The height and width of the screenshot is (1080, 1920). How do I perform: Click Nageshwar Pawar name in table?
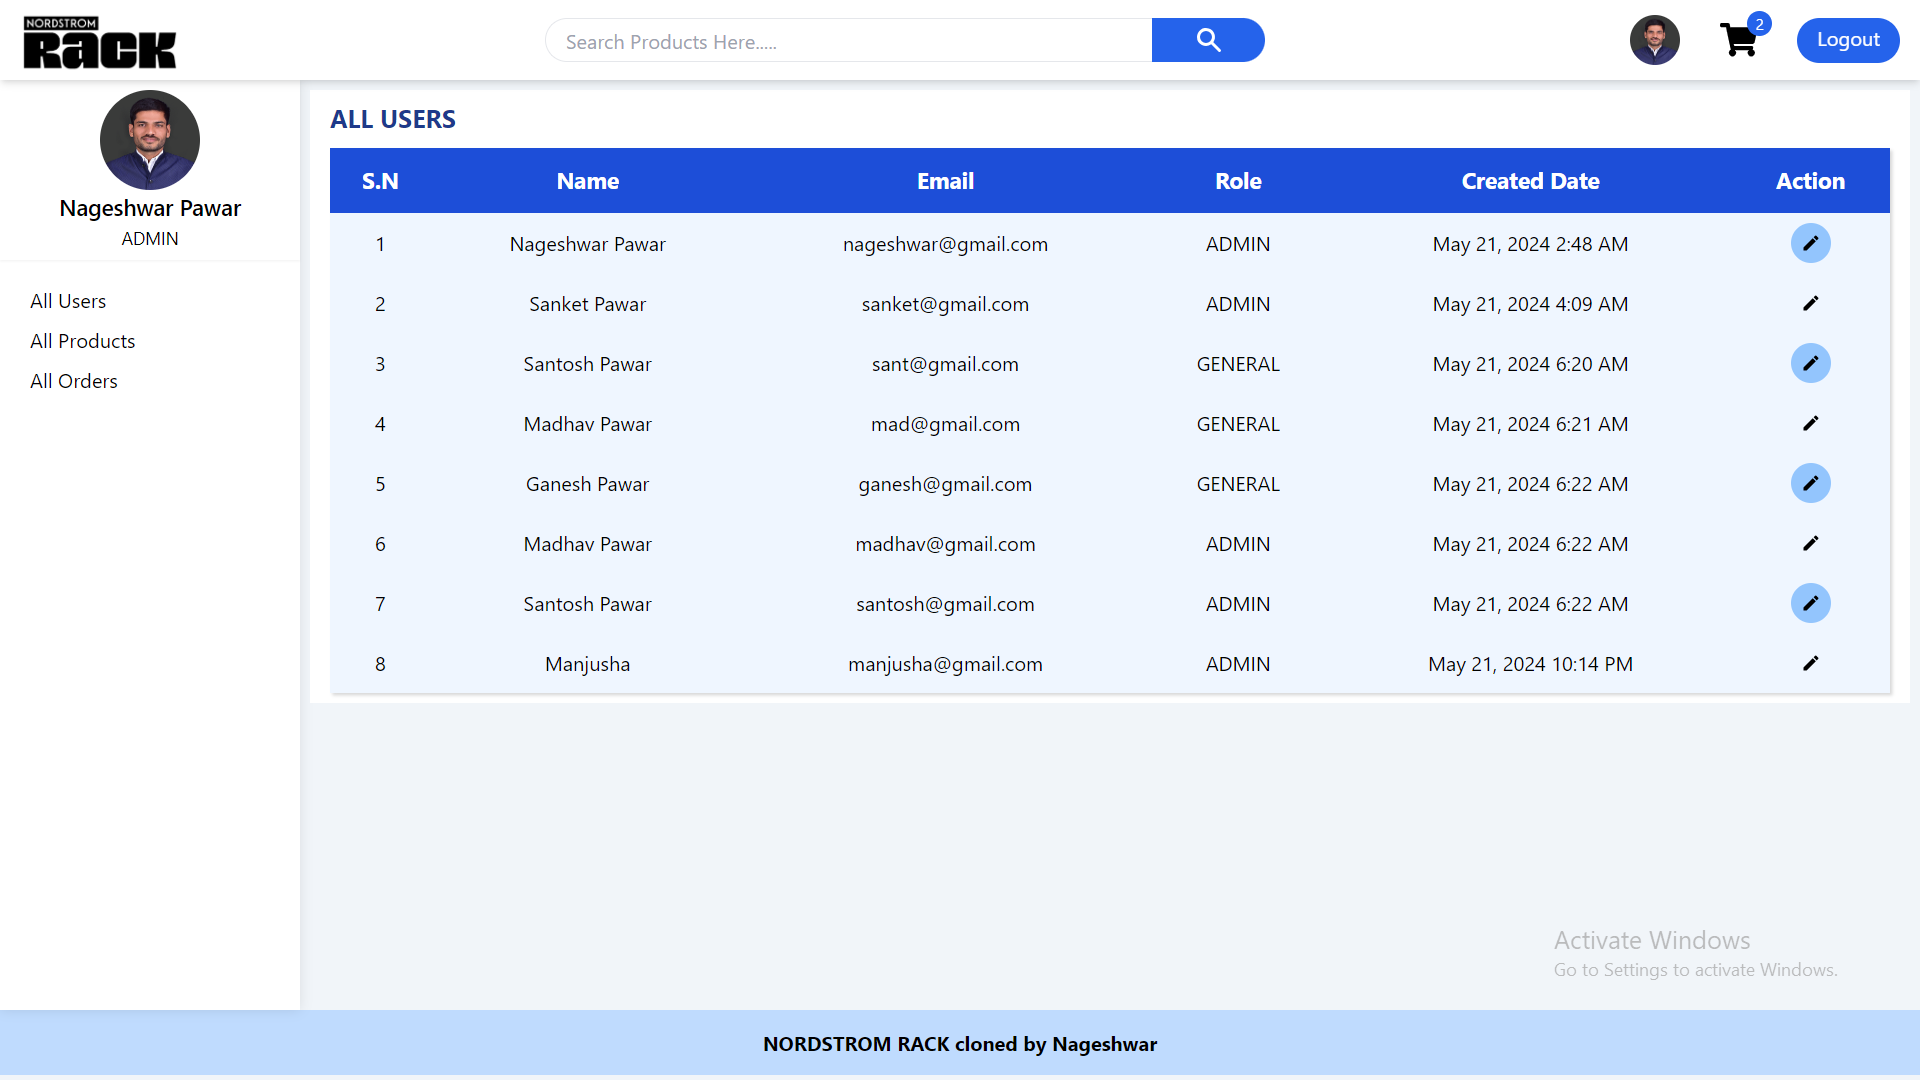[x=588, y=244]
